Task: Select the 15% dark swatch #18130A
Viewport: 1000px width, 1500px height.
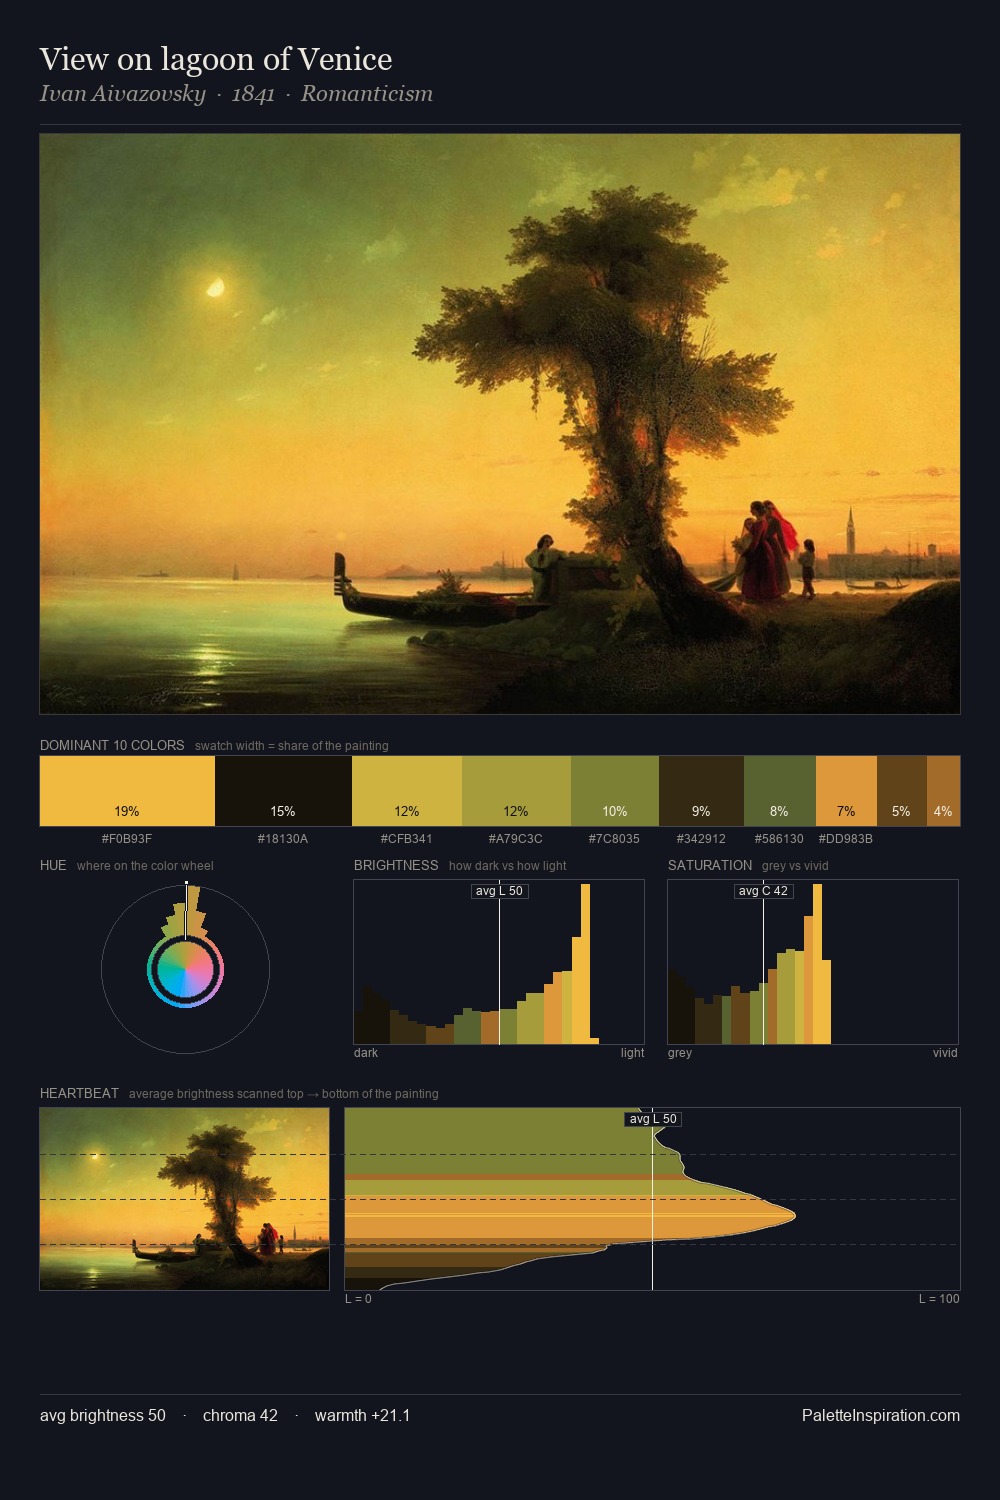Action: coord(283,791)
